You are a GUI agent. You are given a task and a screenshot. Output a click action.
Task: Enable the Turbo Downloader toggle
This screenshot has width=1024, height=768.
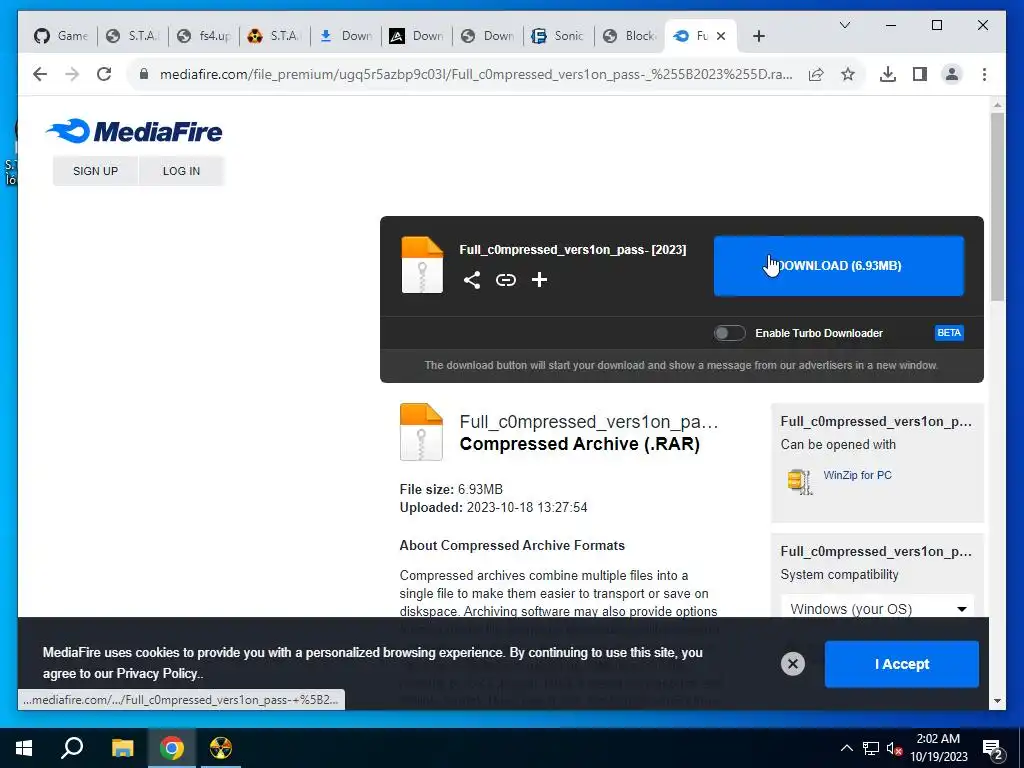click(x=729, y=333)
